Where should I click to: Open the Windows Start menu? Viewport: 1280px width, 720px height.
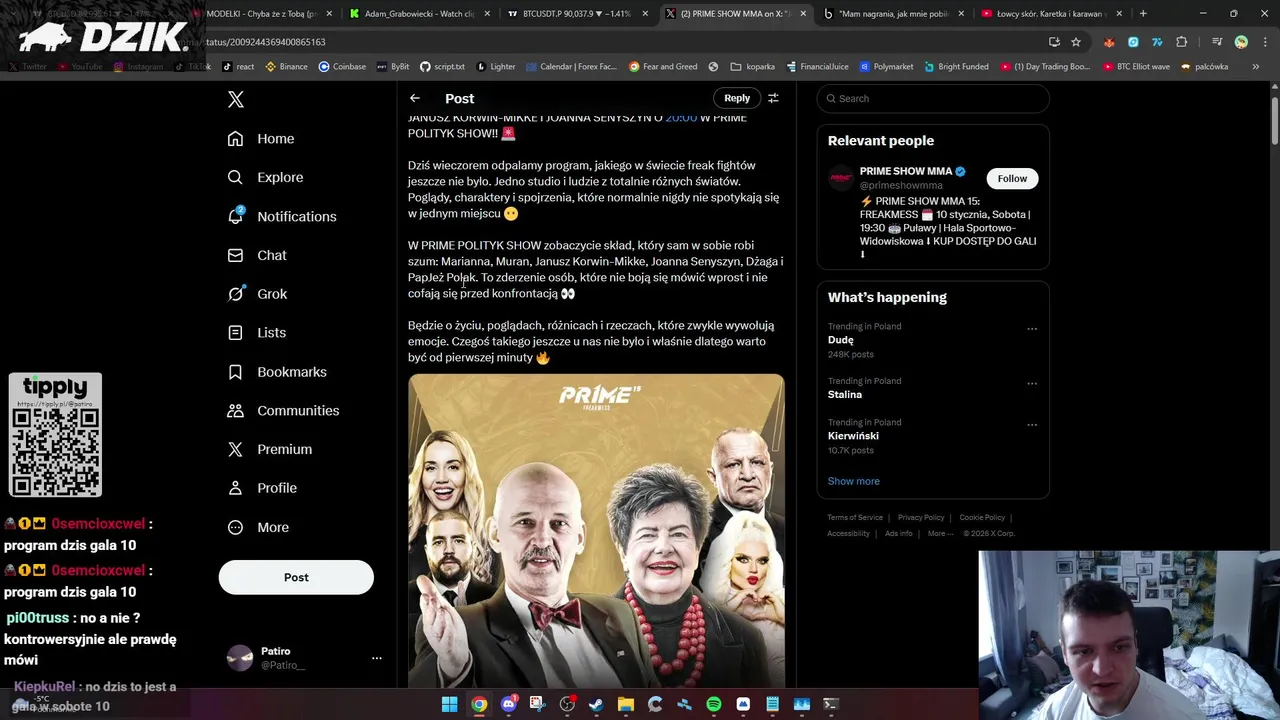[450, 704]
